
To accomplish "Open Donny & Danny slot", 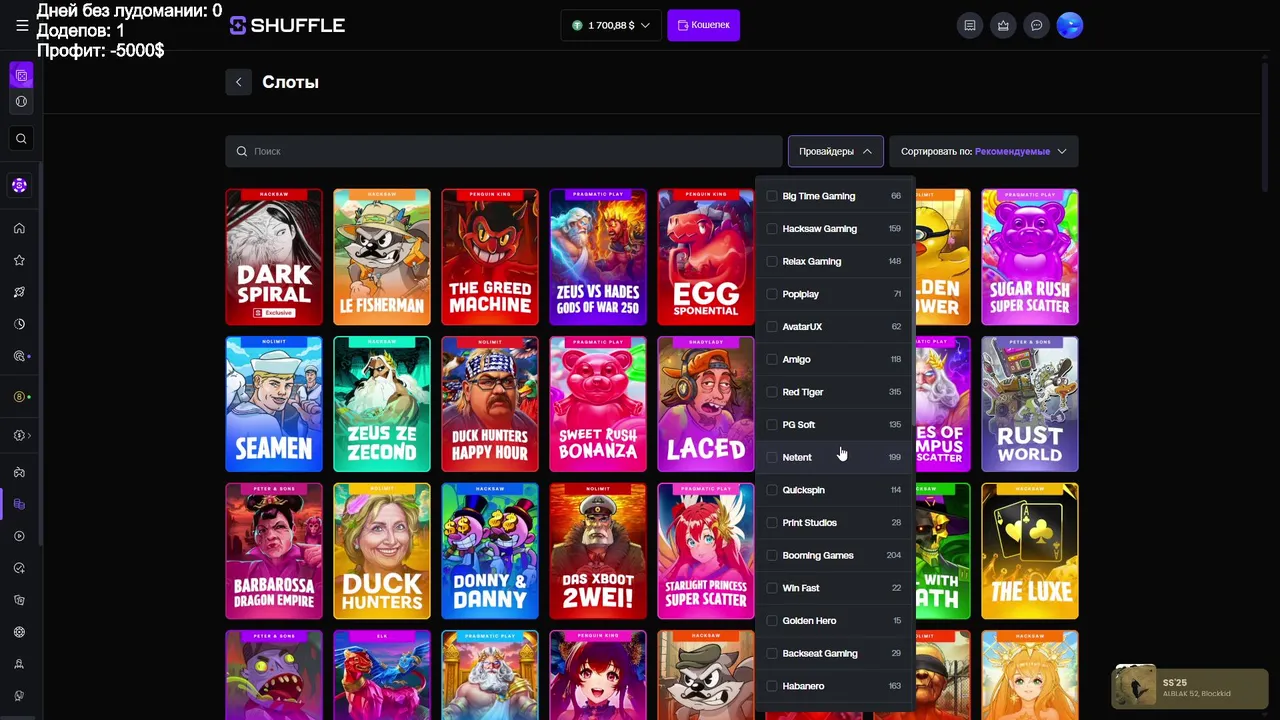I will [x=490, y=551].
